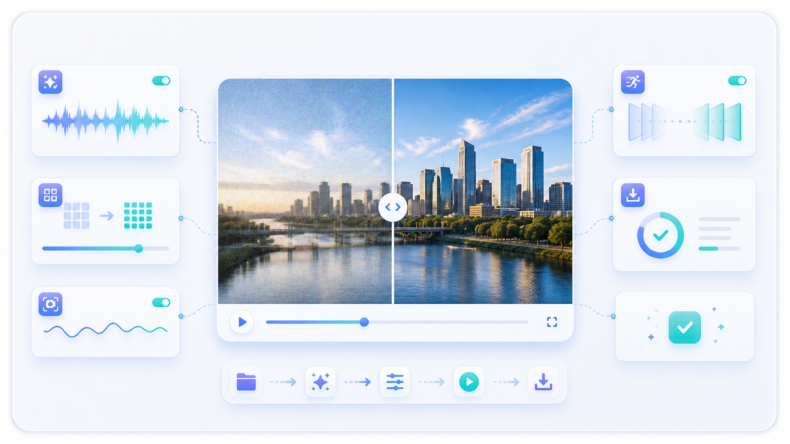Open the folder icon in the workflow bar
790x444 pixels.
pos(246,382)
